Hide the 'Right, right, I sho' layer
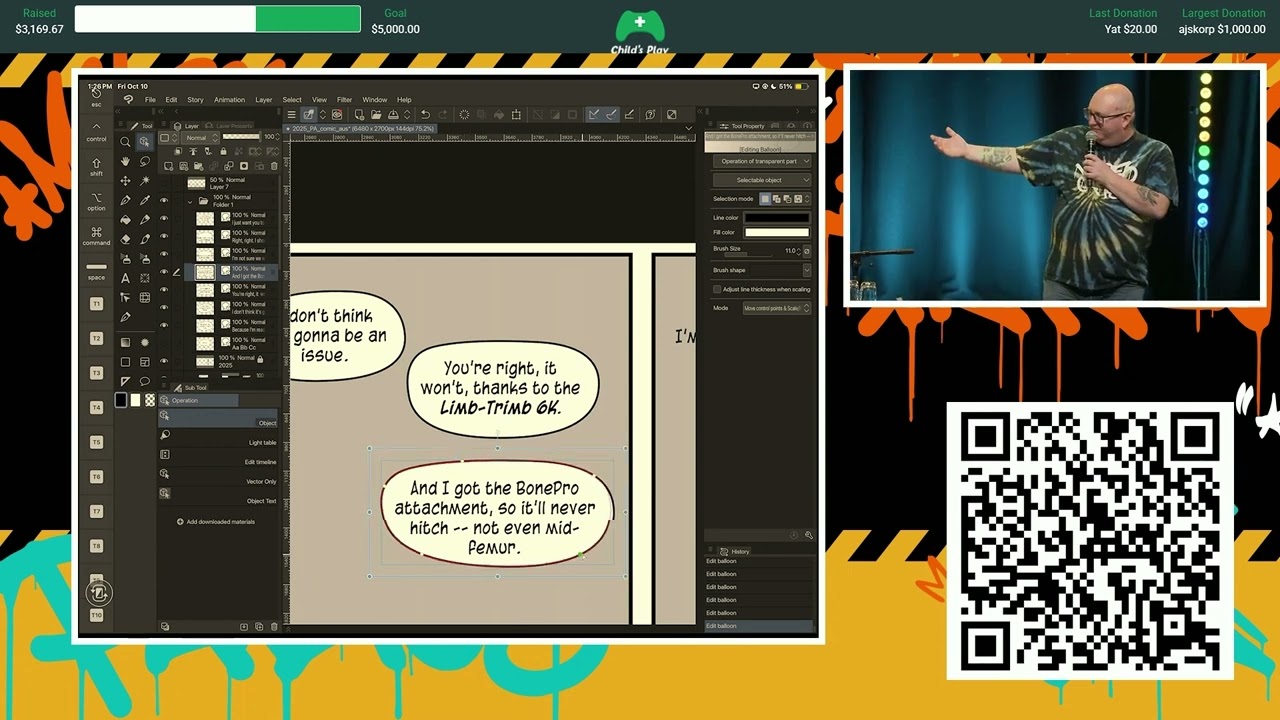 [164, 236]
